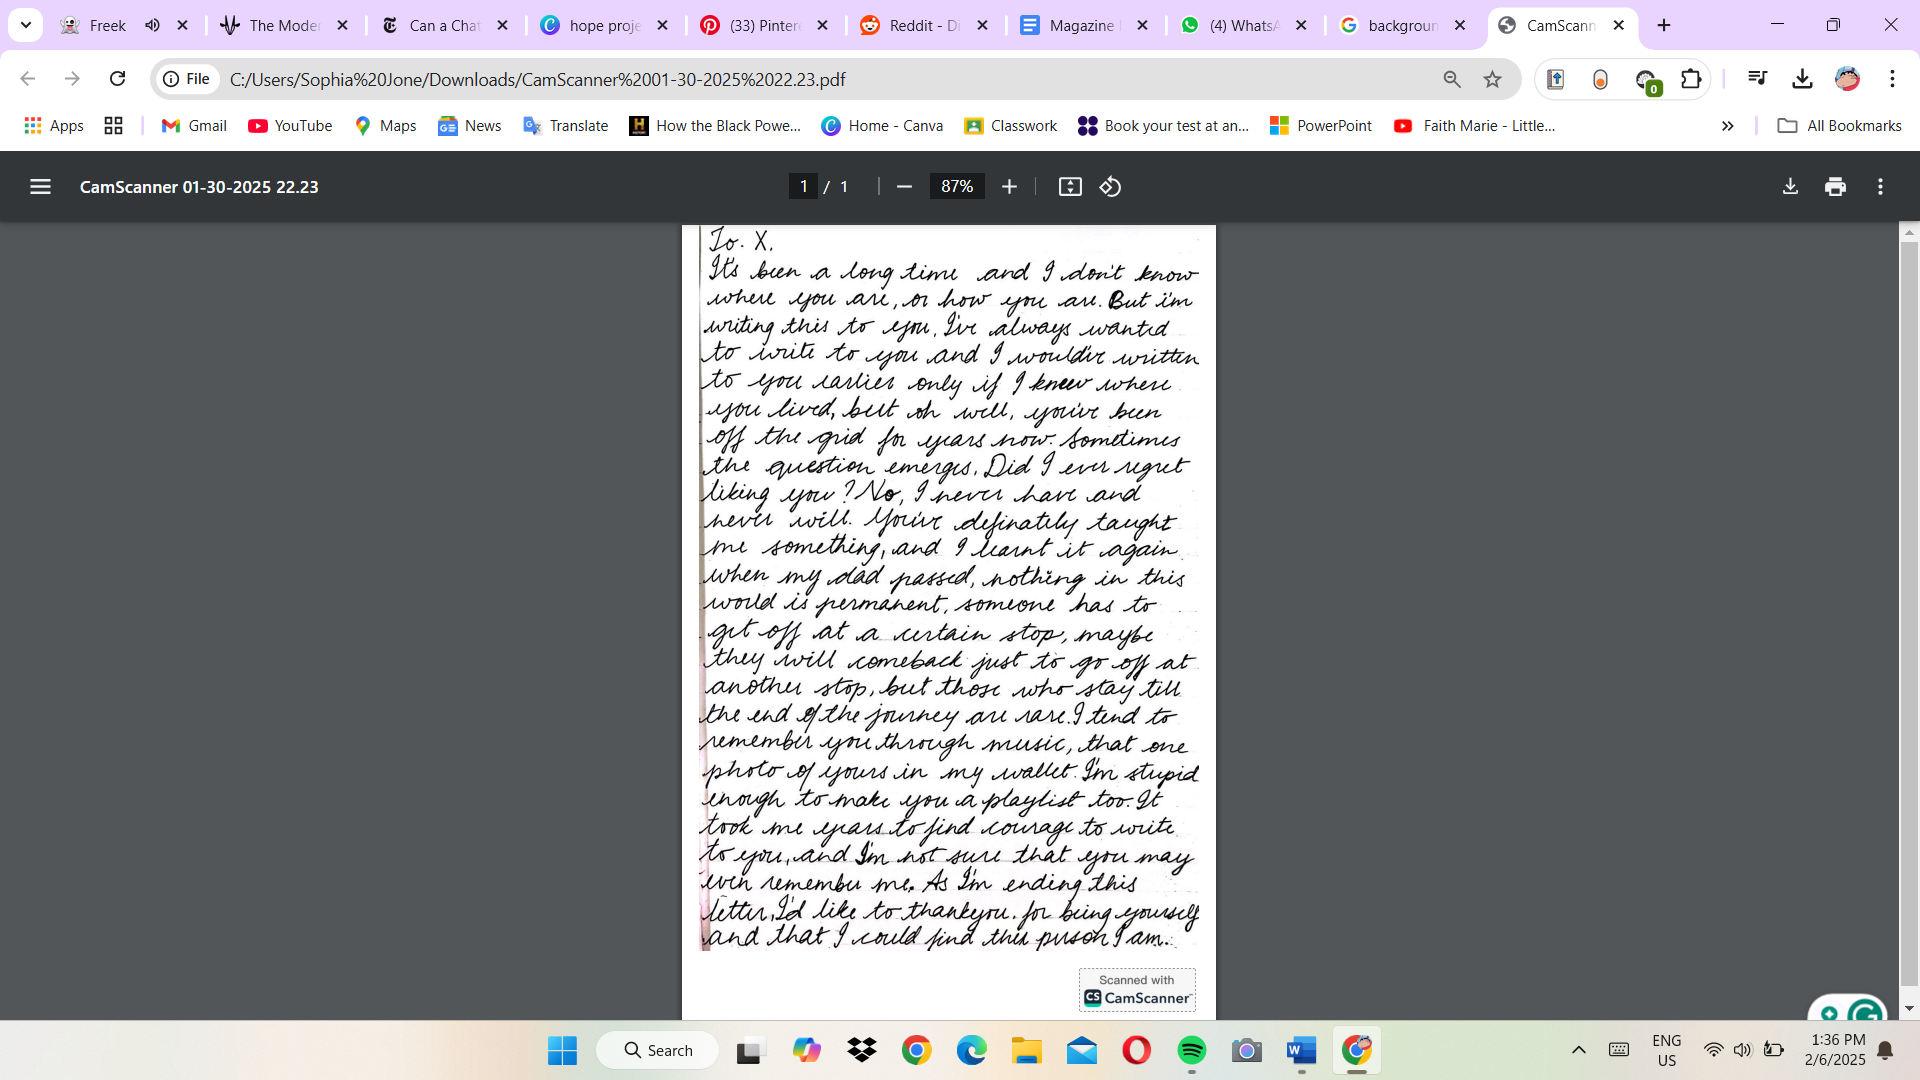Screen dimensions: 1920x1080
Task: Open the PDF viewer more actions menu
Action: (1880, 187)
